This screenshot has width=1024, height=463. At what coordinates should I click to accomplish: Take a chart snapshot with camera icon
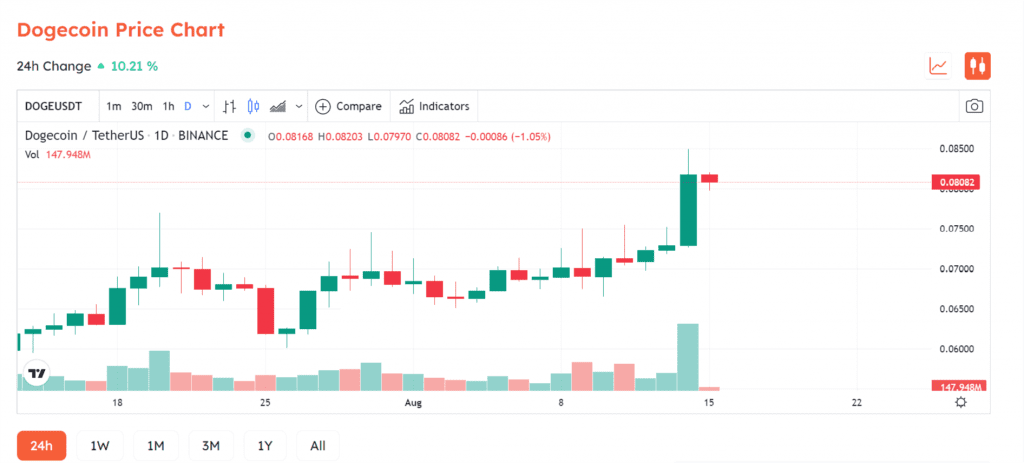click(974, 106)
